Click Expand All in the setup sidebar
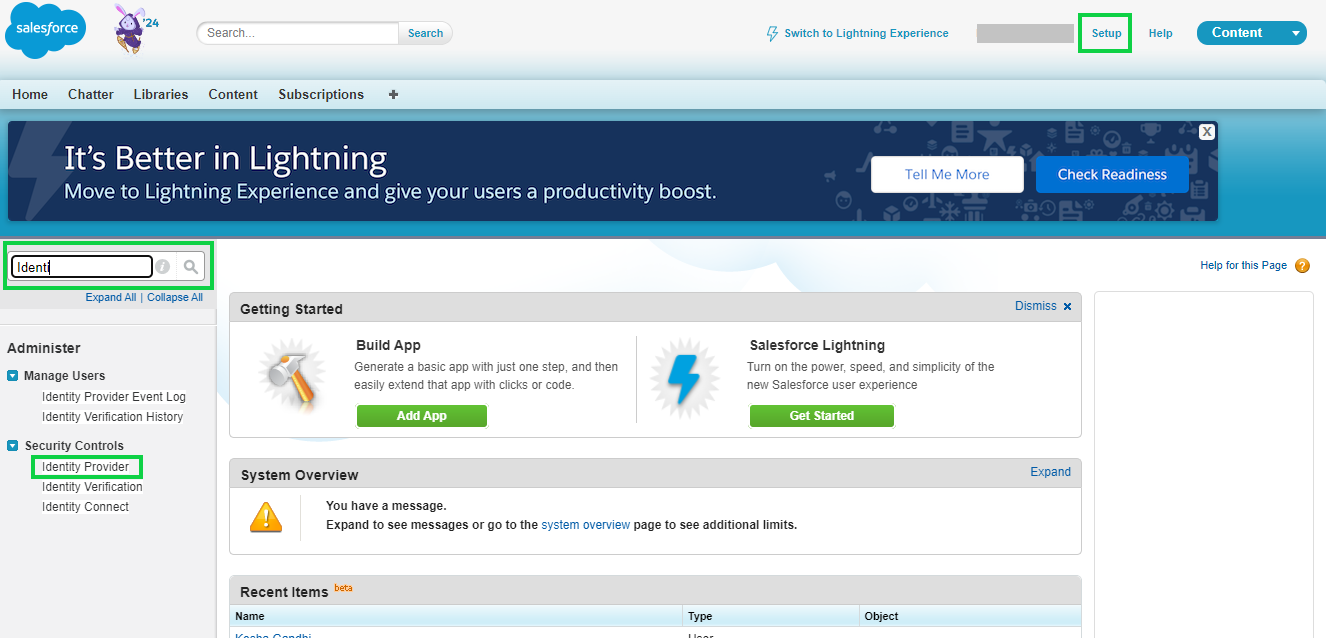1326x638 pixels. click(x=110, y=297)
